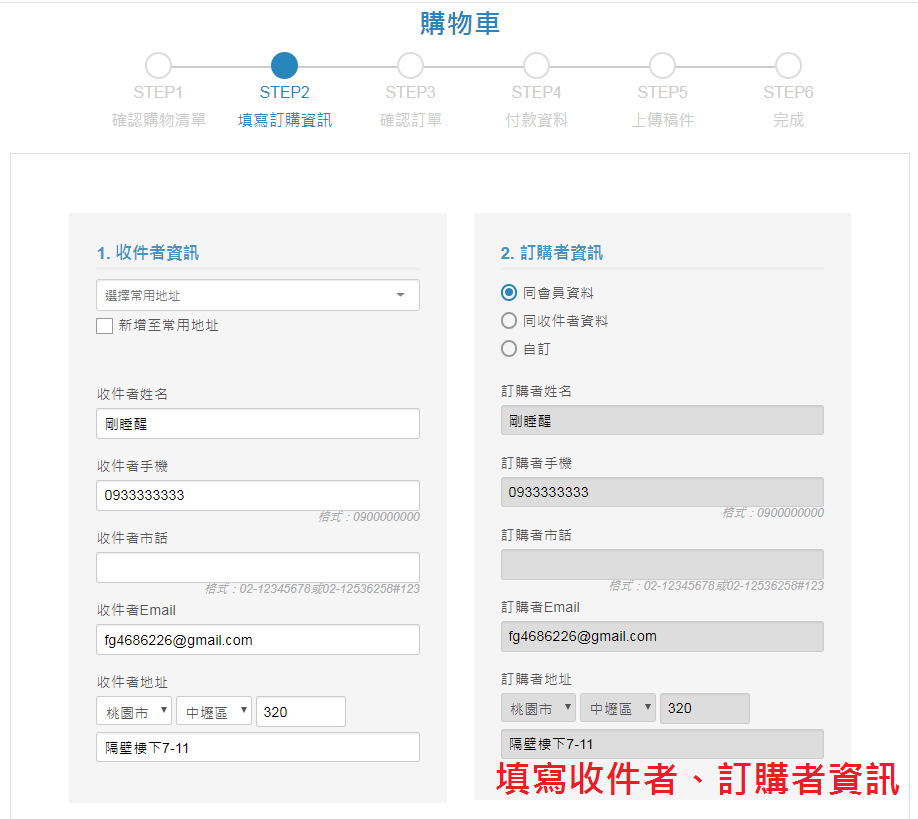Click the 收件者姓名 input field

click(257, 424)
